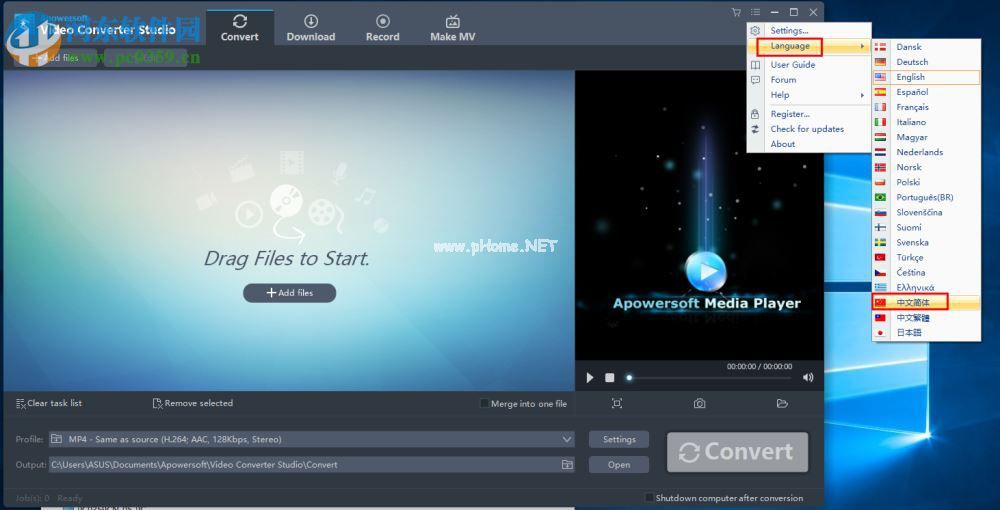1000x510 pixels.
Task: Click the Open output button
Action: [619, 465]
